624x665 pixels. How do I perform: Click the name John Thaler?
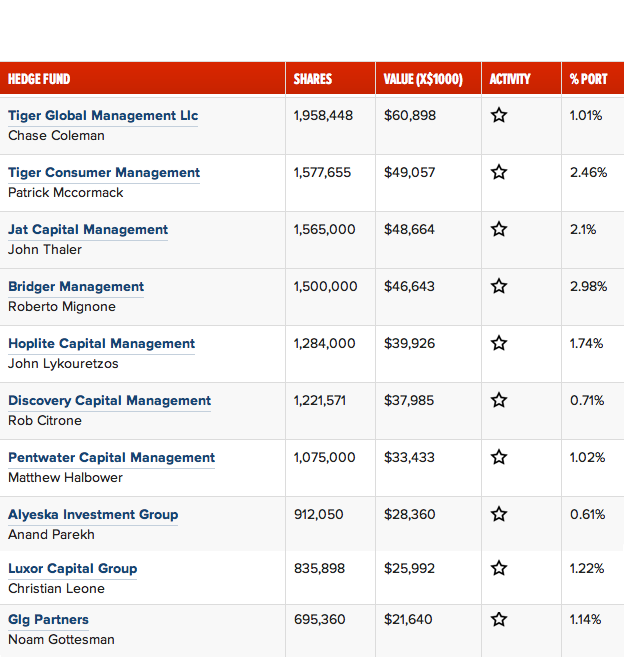tap(45, 249)
